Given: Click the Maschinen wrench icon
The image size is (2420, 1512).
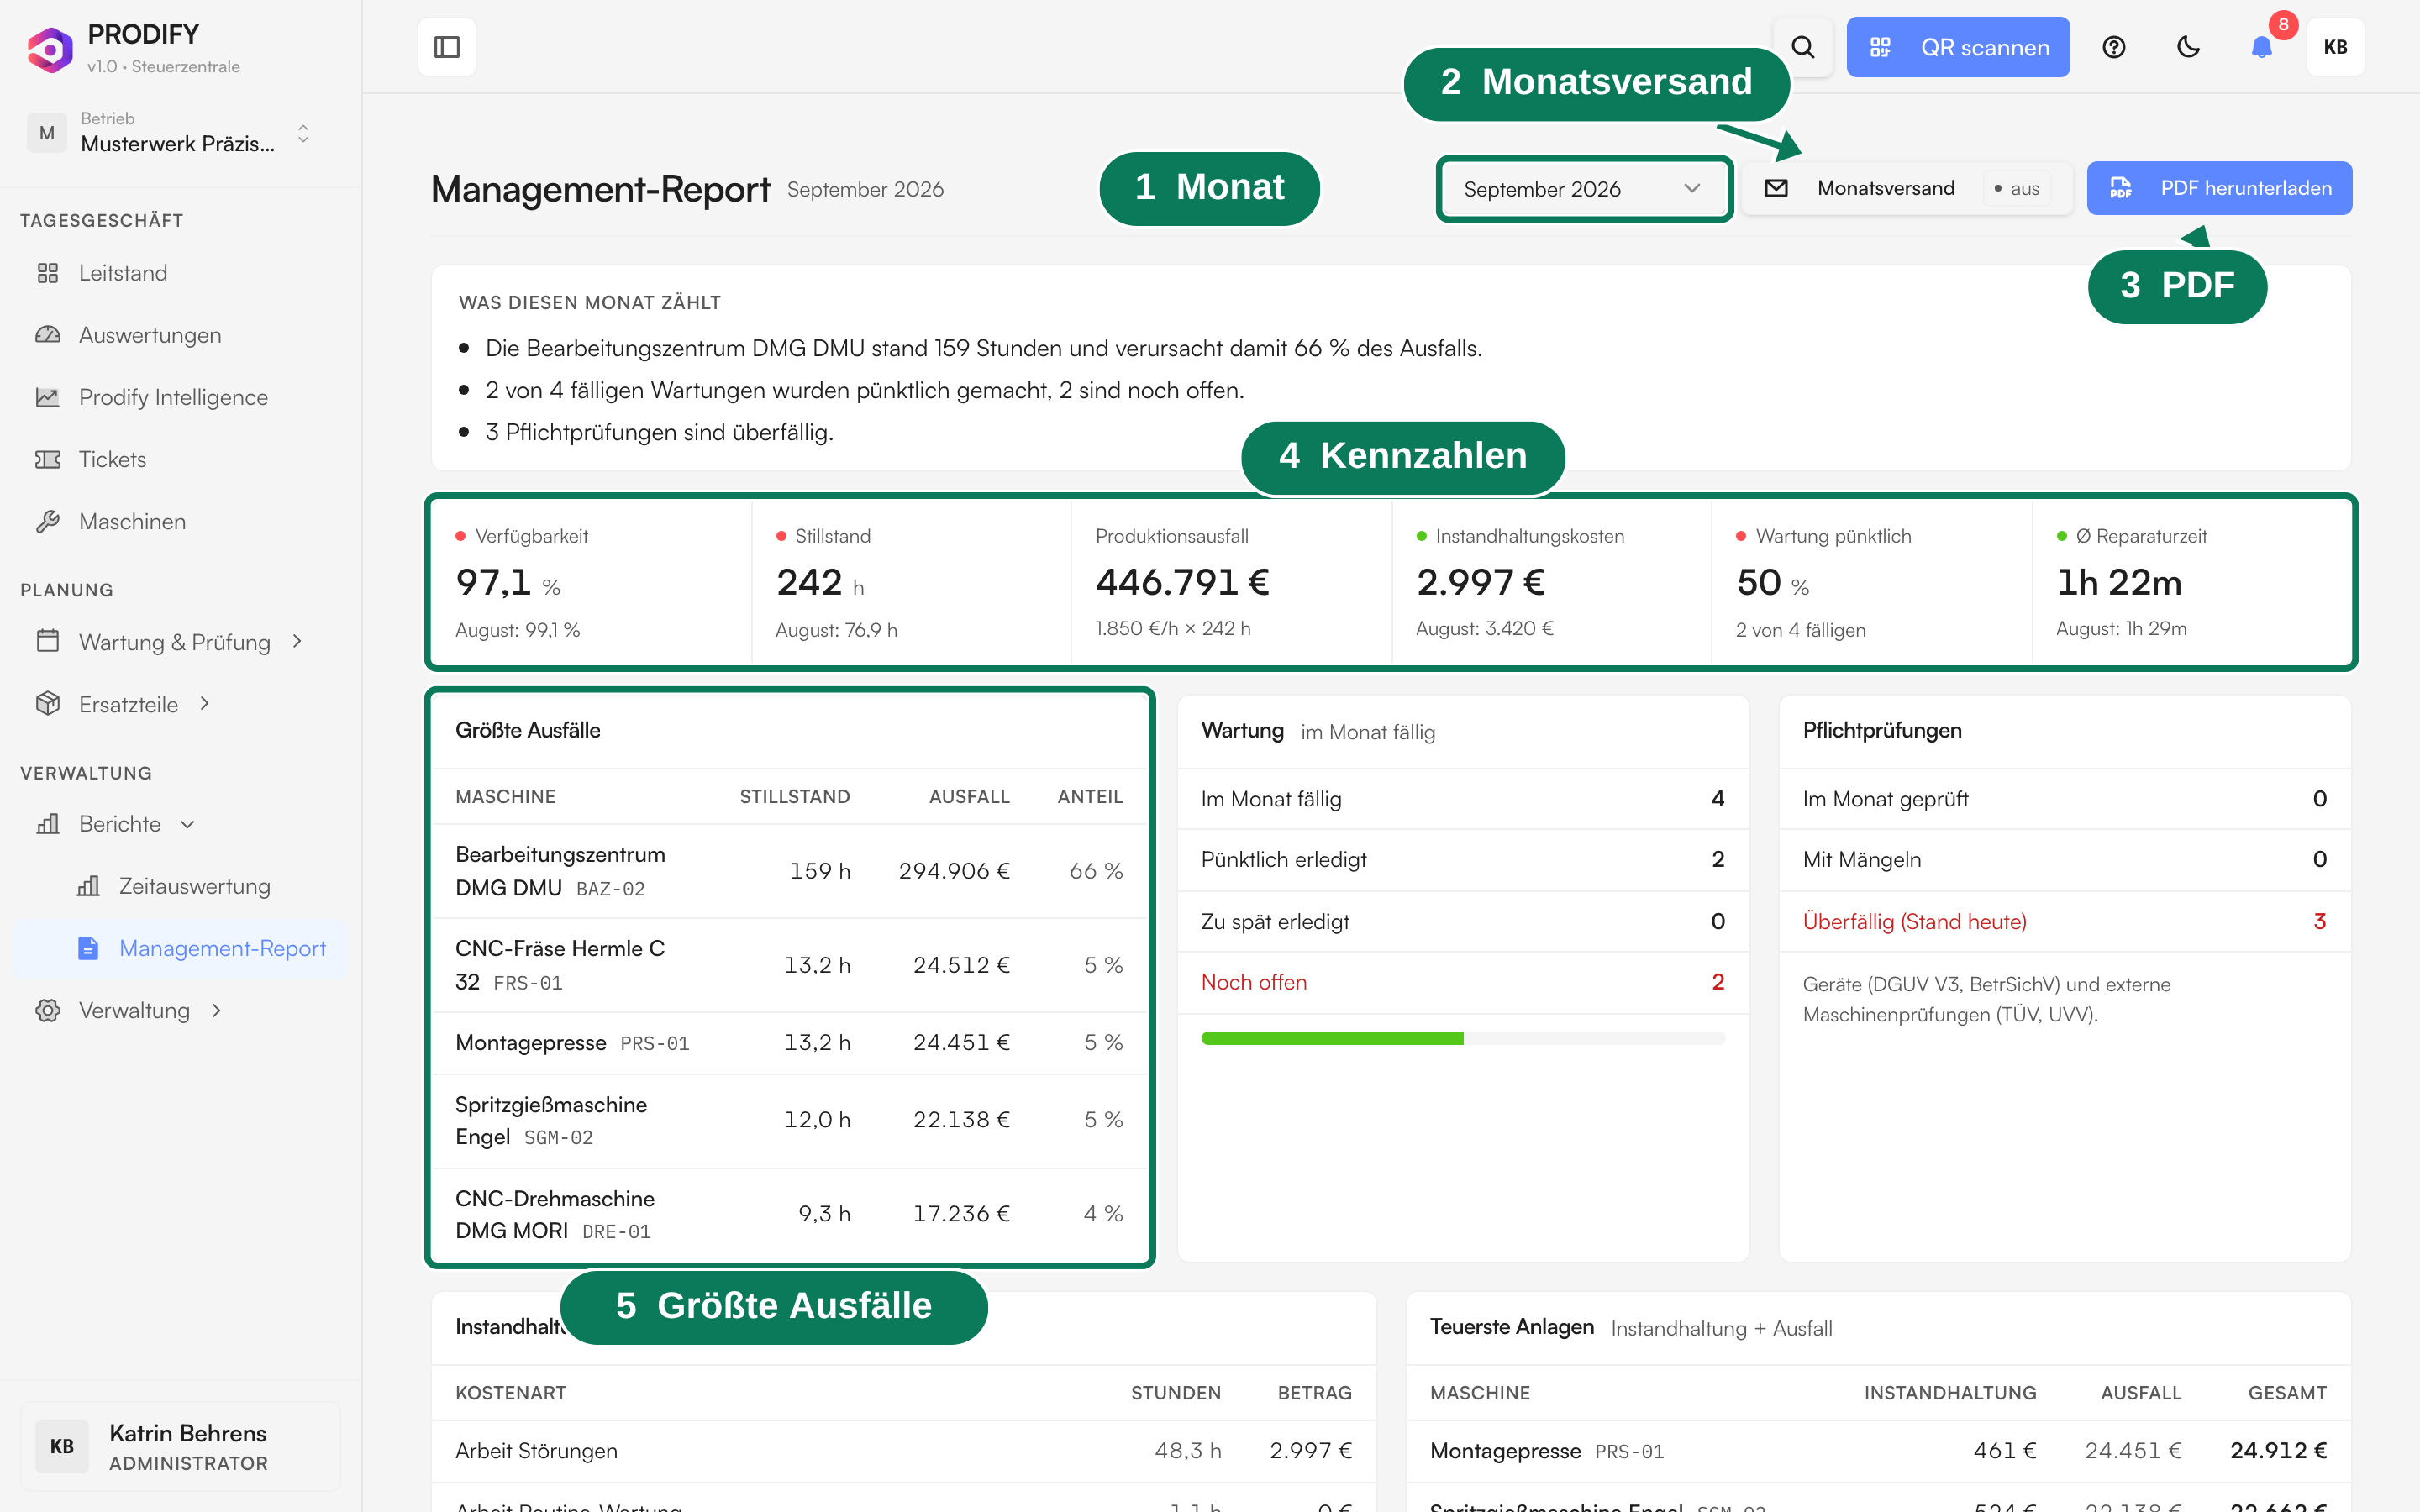Looking at the screenshot, I should pyautogui.click(x=48, y=521).
